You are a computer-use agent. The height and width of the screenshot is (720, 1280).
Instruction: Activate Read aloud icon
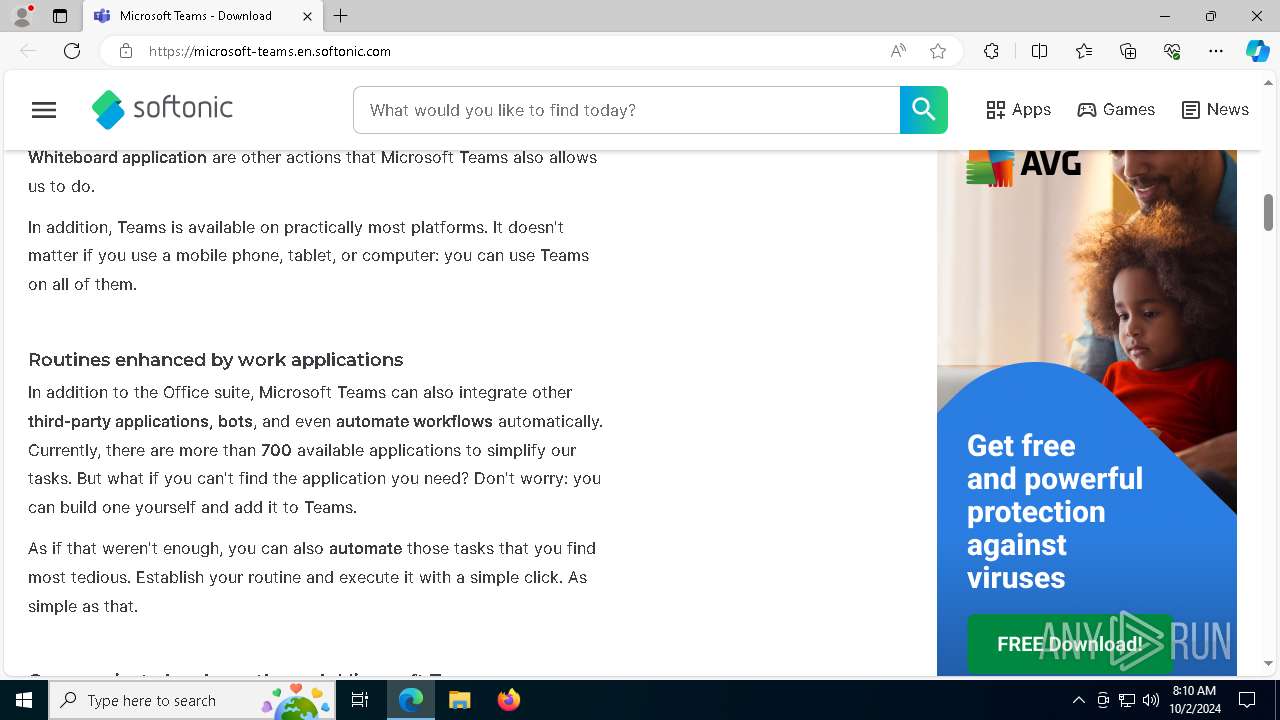click(898, 51)
